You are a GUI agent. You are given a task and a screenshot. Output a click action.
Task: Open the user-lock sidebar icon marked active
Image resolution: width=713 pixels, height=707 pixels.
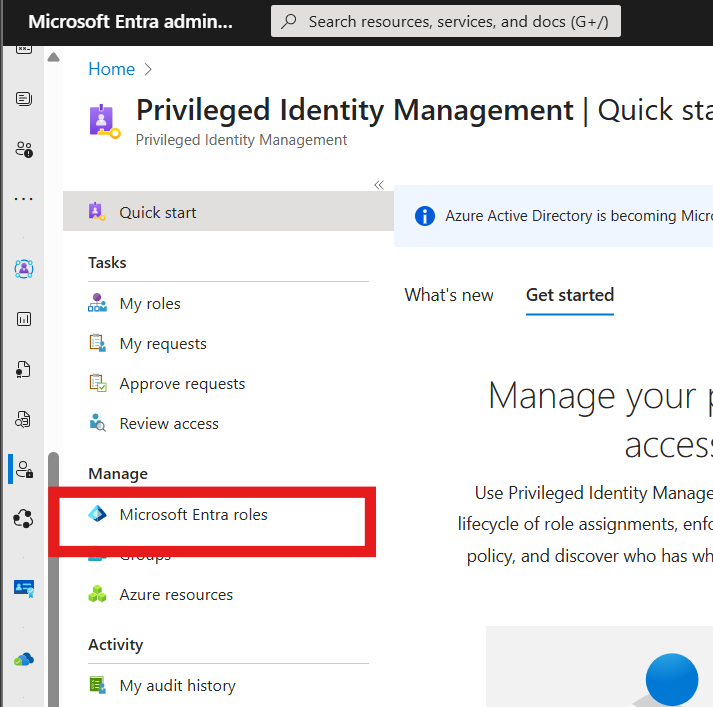point(24,469)
